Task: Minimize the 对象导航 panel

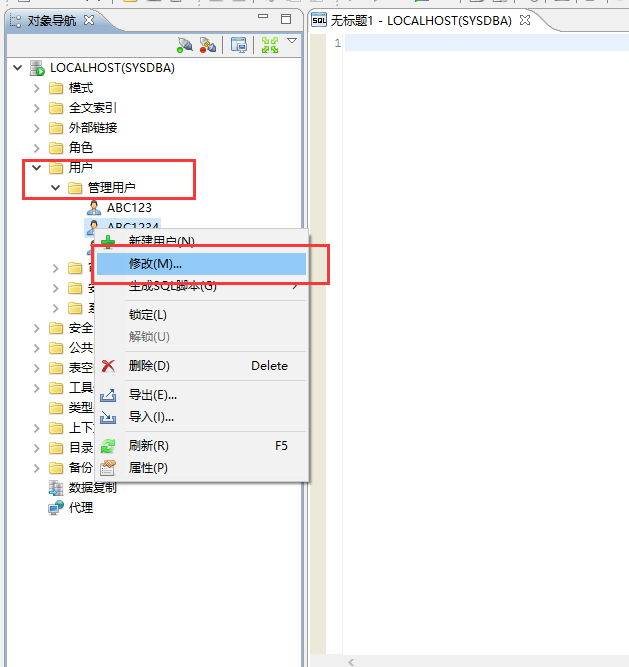Action: click(263, 16)
